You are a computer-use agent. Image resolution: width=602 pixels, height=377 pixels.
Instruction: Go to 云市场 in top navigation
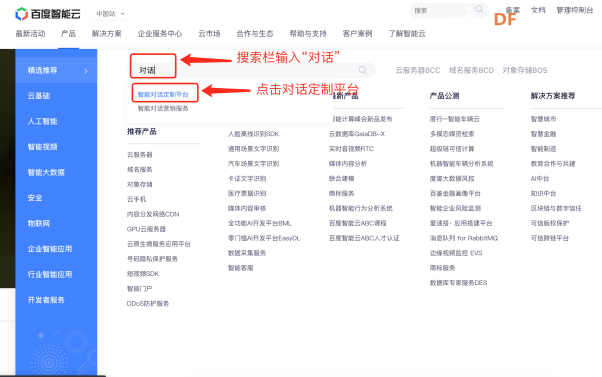coord(209,34)
